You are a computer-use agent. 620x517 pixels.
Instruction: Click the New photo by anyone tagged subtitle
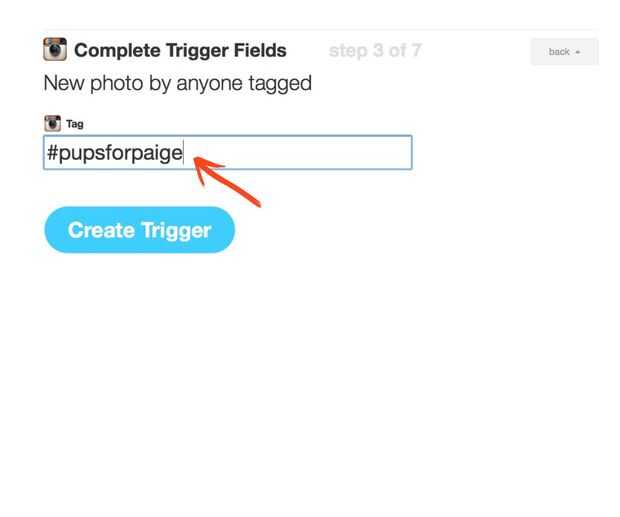coord(178,84)
